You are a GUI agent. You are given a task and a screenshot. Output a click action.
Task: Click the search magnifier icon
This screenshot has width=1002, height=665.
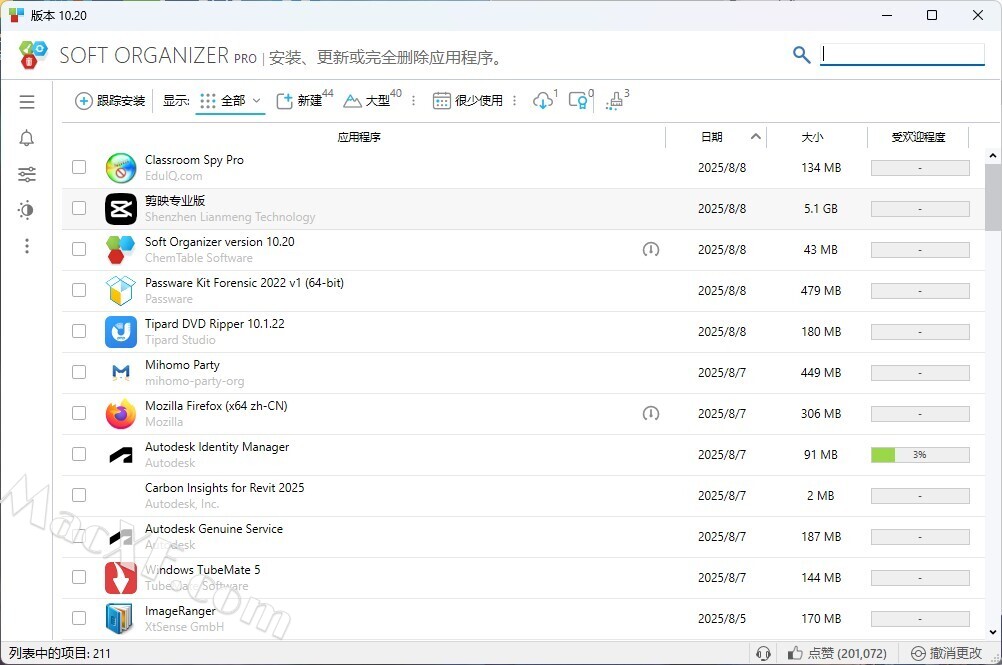[x=801, y=55]
